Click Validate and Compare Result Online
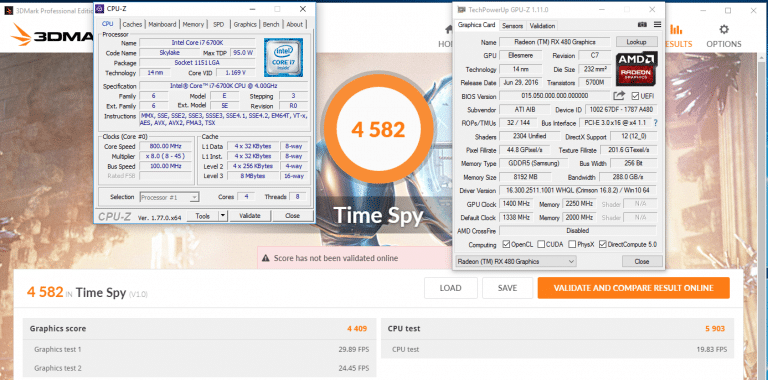Screen dimensions: 768x380 click(x=633, y=288)
